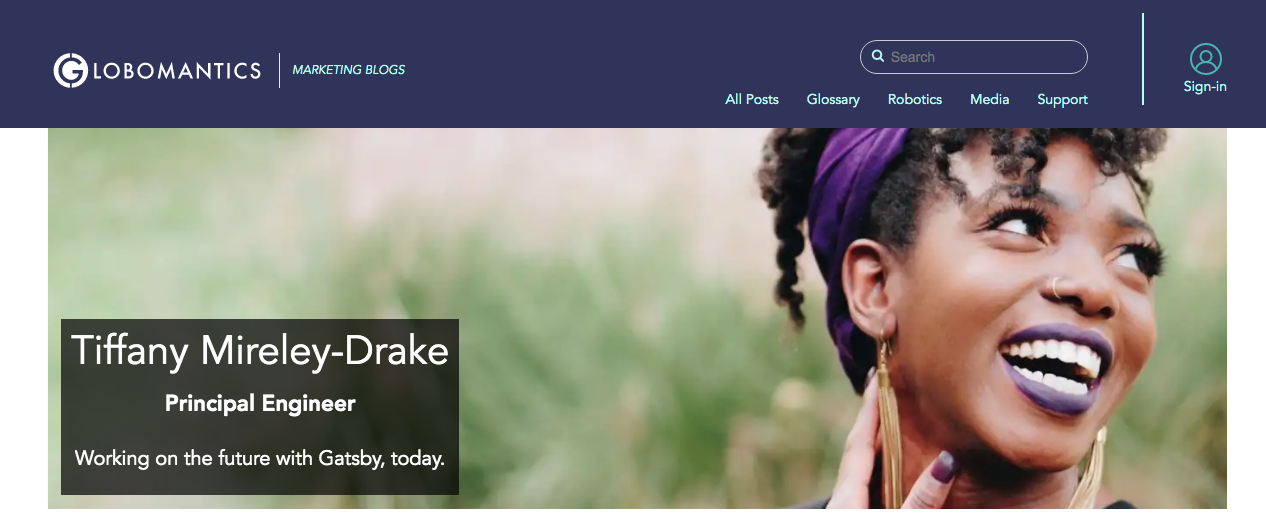Click the circular G logo icon

71,70
